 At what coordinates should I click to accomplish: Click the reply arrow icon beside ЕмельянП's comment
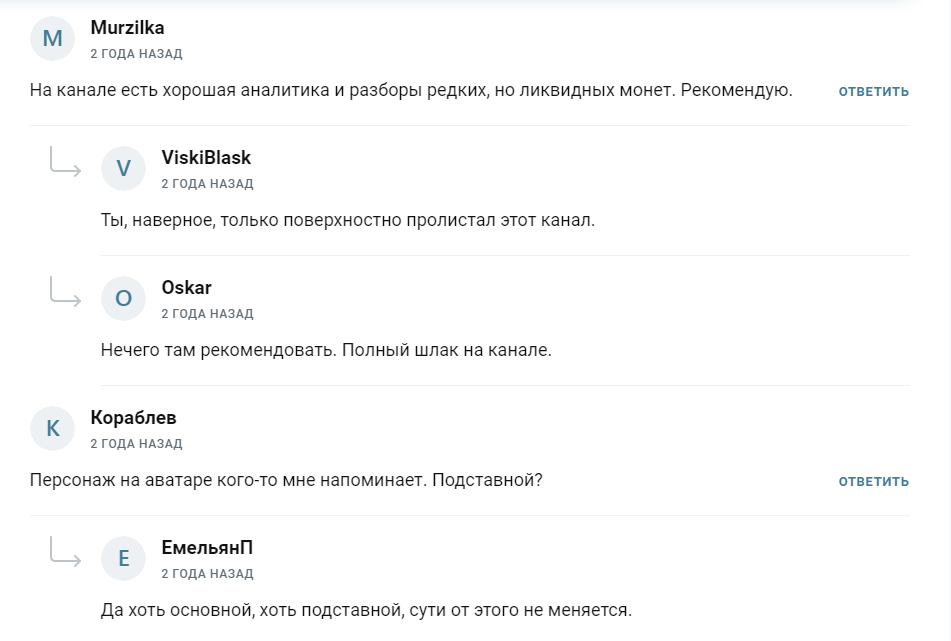66,553
